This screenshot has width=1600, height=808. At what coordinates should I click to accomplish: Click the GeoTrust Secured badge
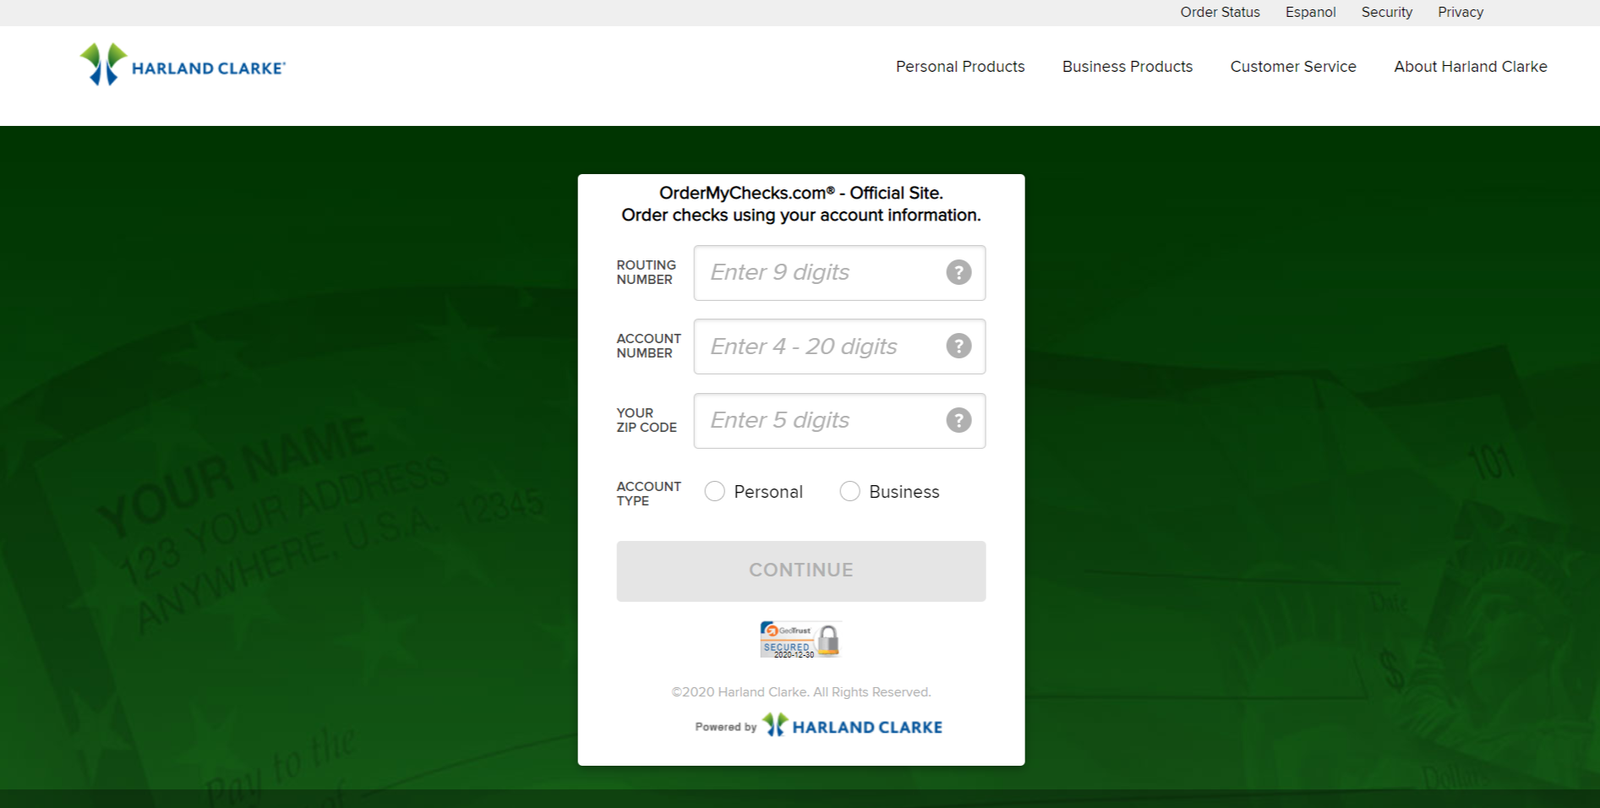click(x=800, y=640)
